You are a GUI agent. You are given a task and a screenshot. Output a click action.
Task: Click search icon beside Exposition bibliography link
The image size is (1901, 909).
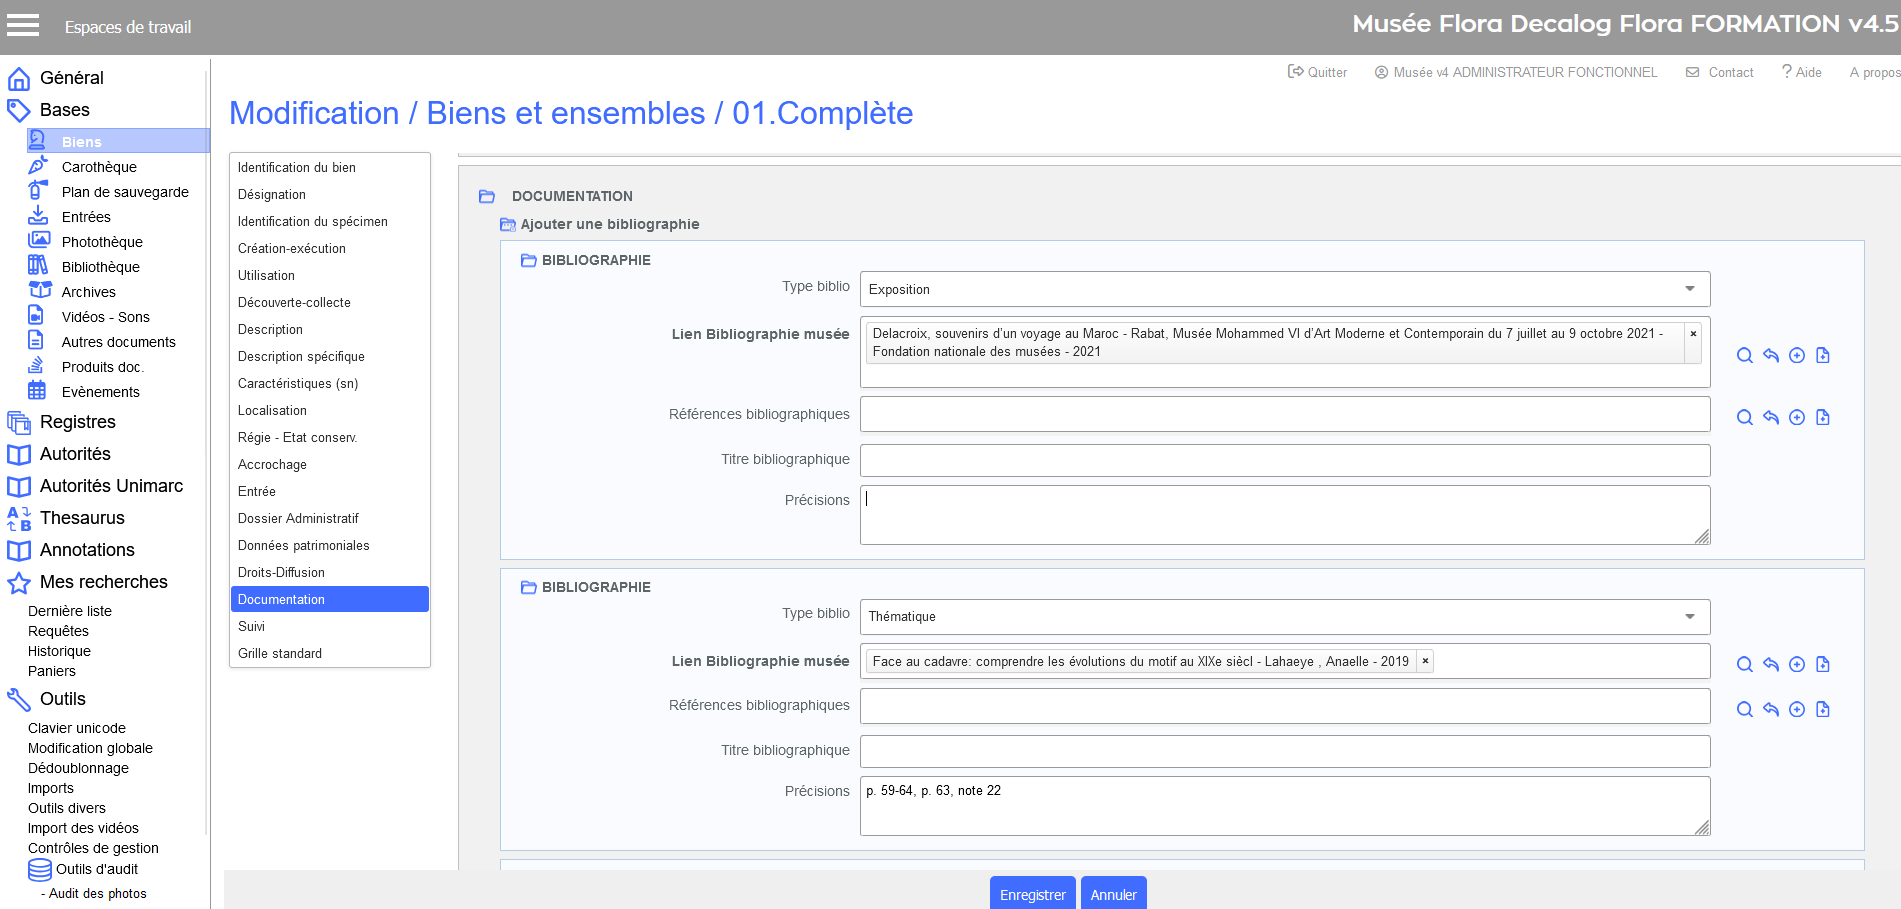click(x=1744, y=356)
